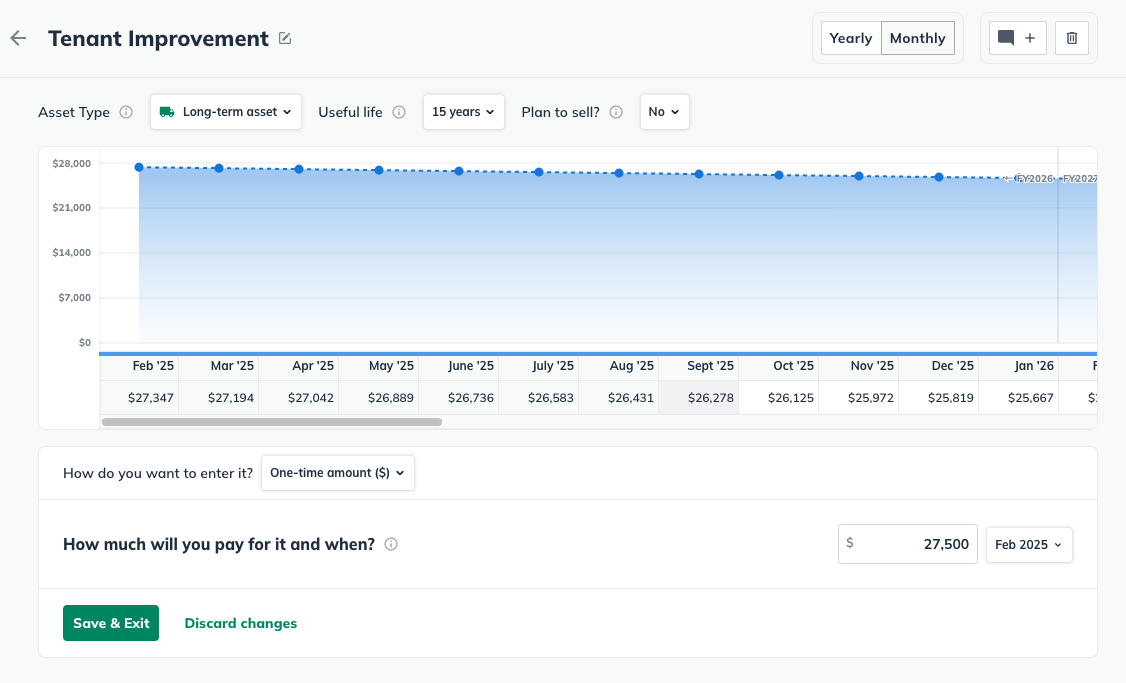This screenshot has width=1126, height=683.
Task: Open the Plan to sell No dropdown
Action: (x=664, y=112)
